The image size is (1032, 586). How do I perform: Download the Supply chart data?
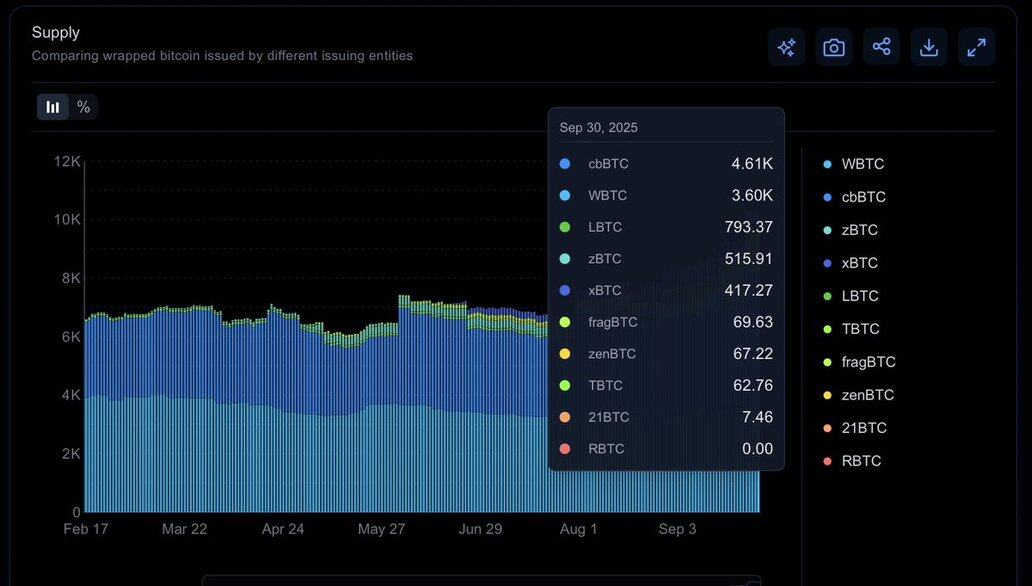(929, 47)
